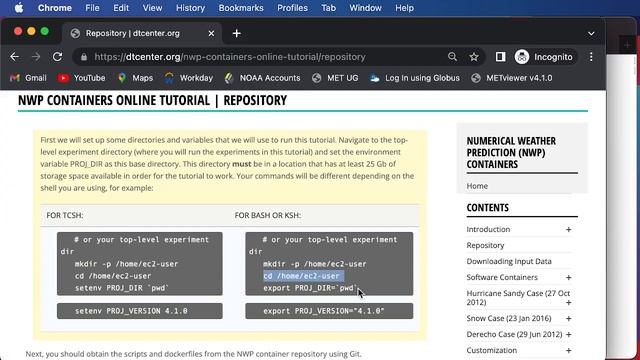Open the YouTube bookmark
The height and width of the screenshot is (360, 640).
[x=81, y=78]
